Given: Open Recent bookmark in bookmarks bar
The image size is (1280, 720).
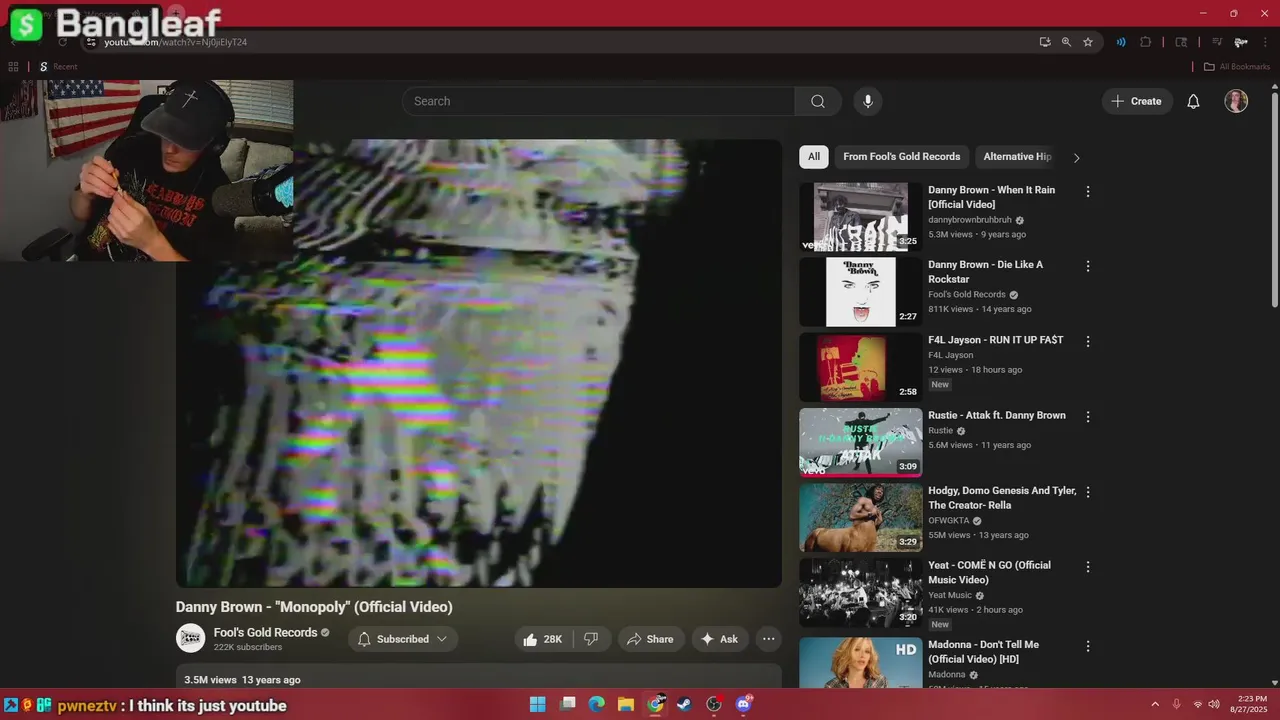Looking at the screenshot, I should point(58,67).
